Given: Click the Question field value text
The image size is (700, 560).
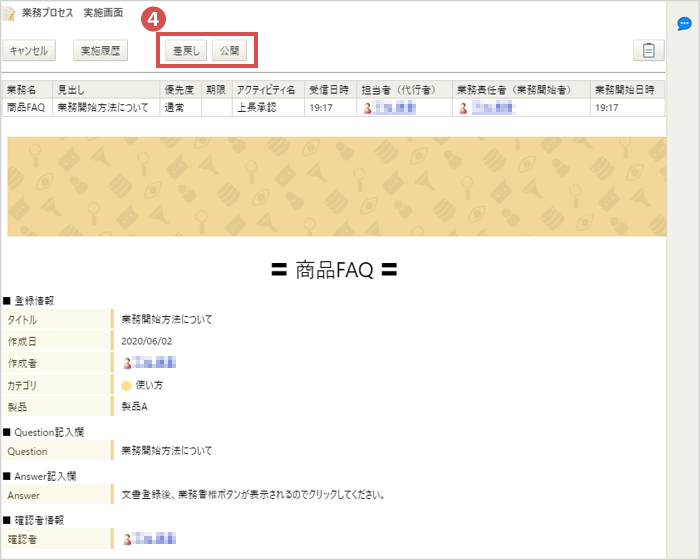Looking at the screenshot, I should pyautogui.click(x=167, y=451).
